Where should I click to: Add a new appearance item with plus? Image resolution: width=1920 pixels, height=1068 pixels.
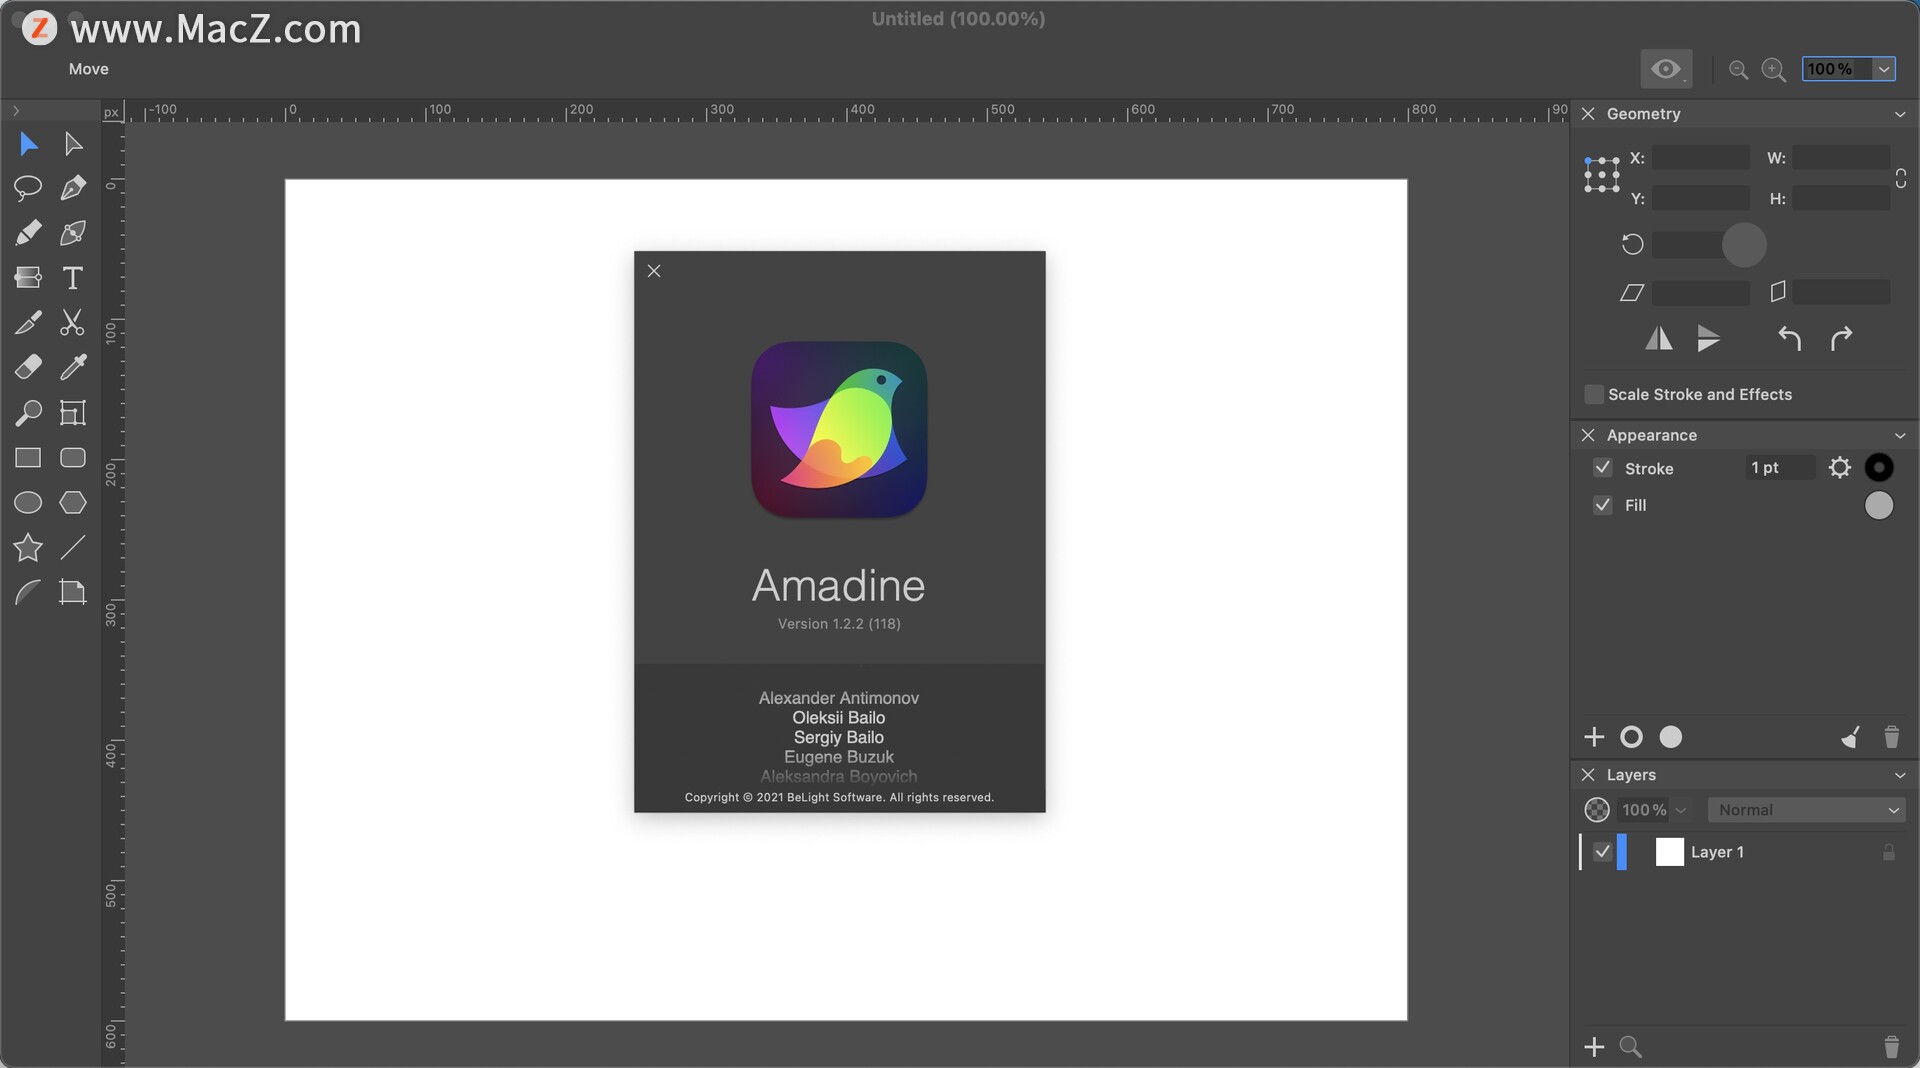[1594, 737]
